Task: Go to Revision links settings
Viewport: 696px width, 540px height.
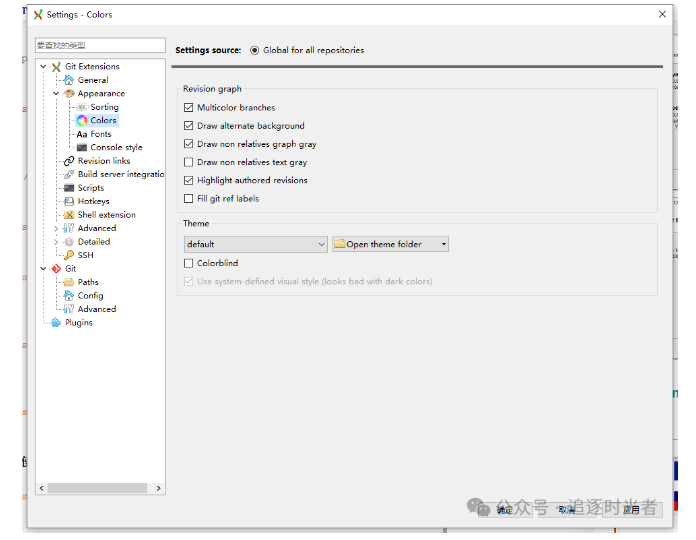Action: [104, 161]
